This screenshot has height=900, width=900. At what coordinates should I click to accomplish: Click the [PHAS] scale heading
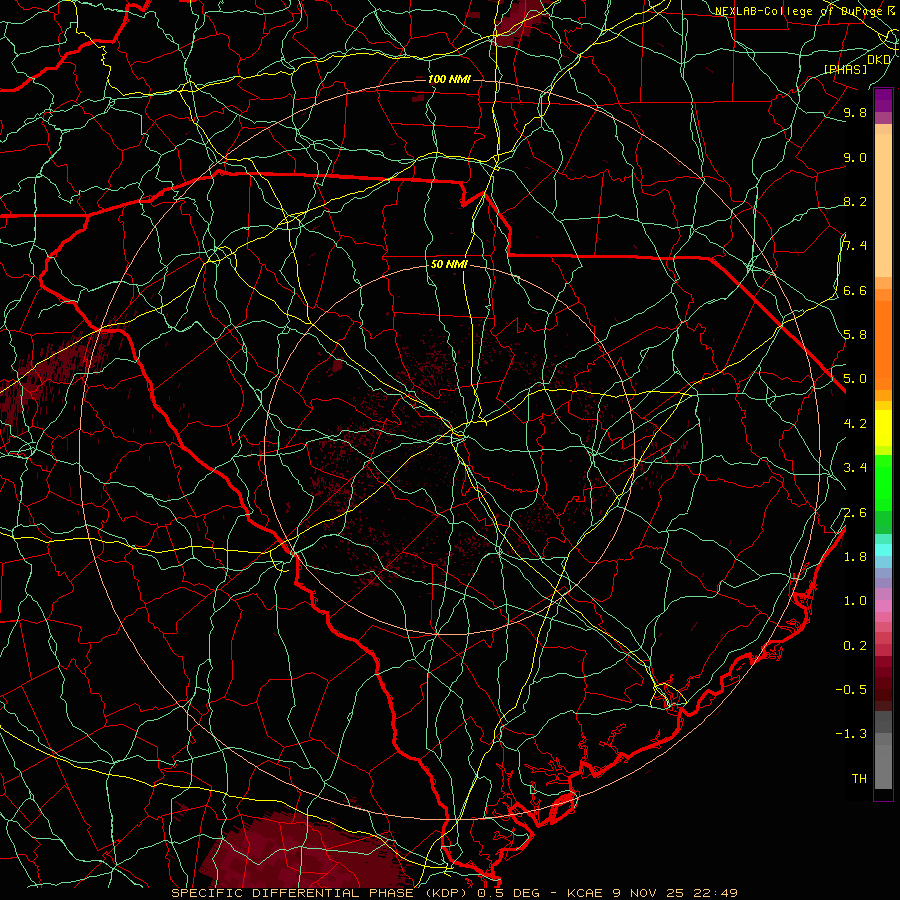pos(845,69)
